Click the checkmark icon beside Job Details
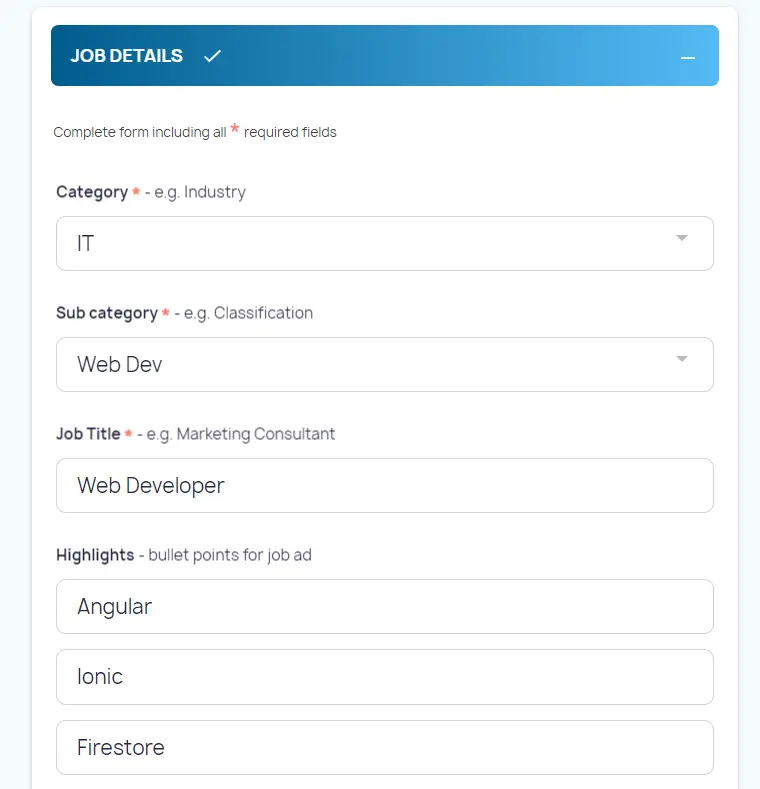 point(212,56)
